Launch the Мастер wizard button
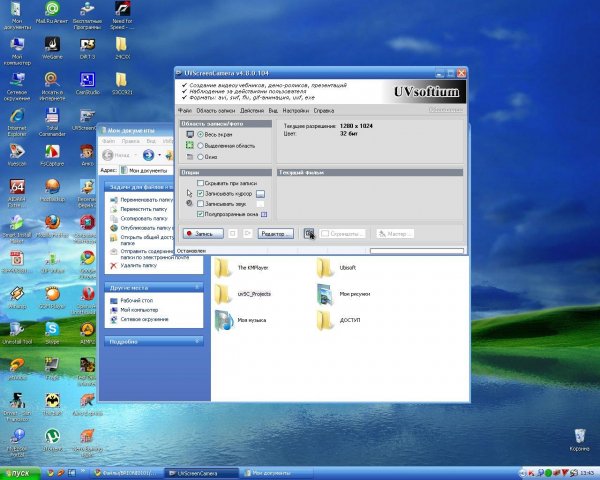 (395, 233)
